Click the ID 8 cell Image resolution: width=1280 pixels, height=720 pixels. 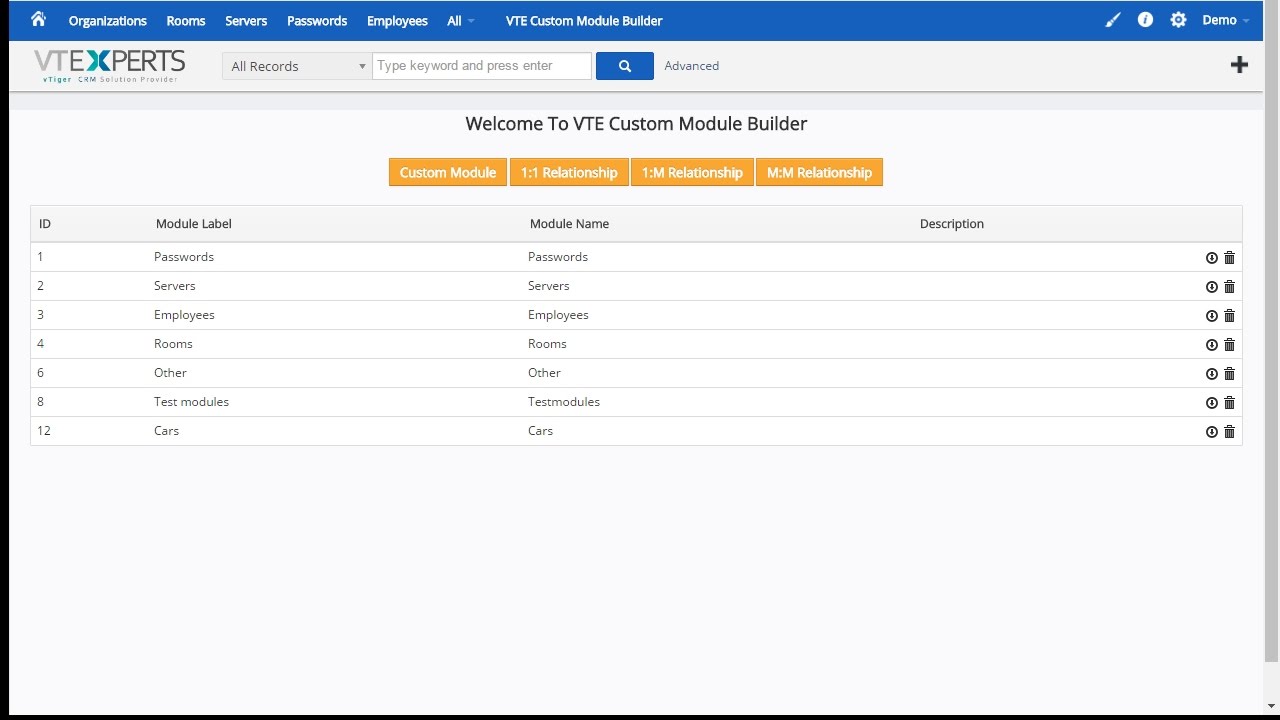click(41, 402)
